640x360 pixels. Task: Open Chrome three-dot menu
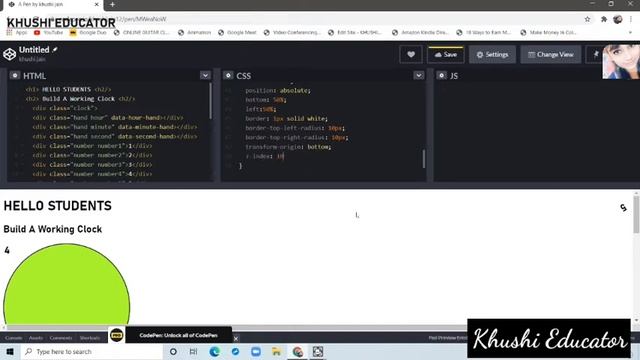[x=631, y=19]
